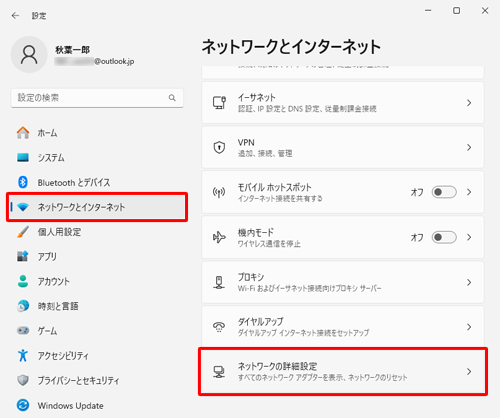Click the user profile avatar icon
Image resolution: width=500 pixels, height=418 pixels.
[x=29, y=55]
